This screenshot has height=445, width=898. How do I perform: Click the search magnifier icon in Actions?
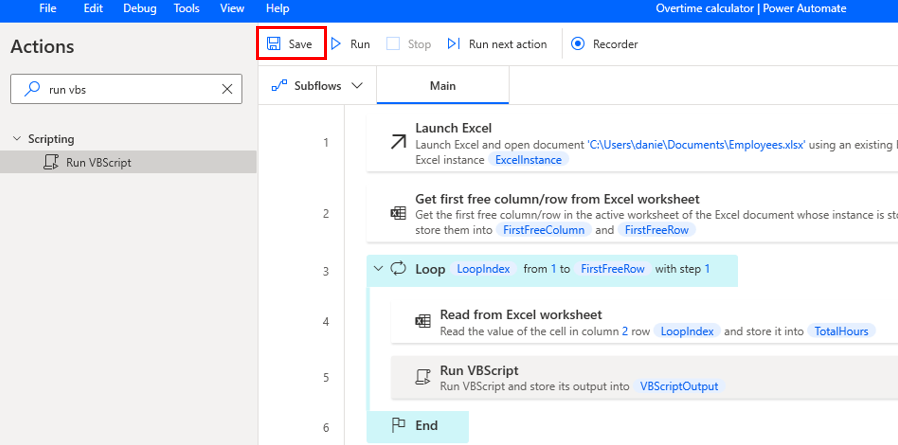(x=34, y=89)
